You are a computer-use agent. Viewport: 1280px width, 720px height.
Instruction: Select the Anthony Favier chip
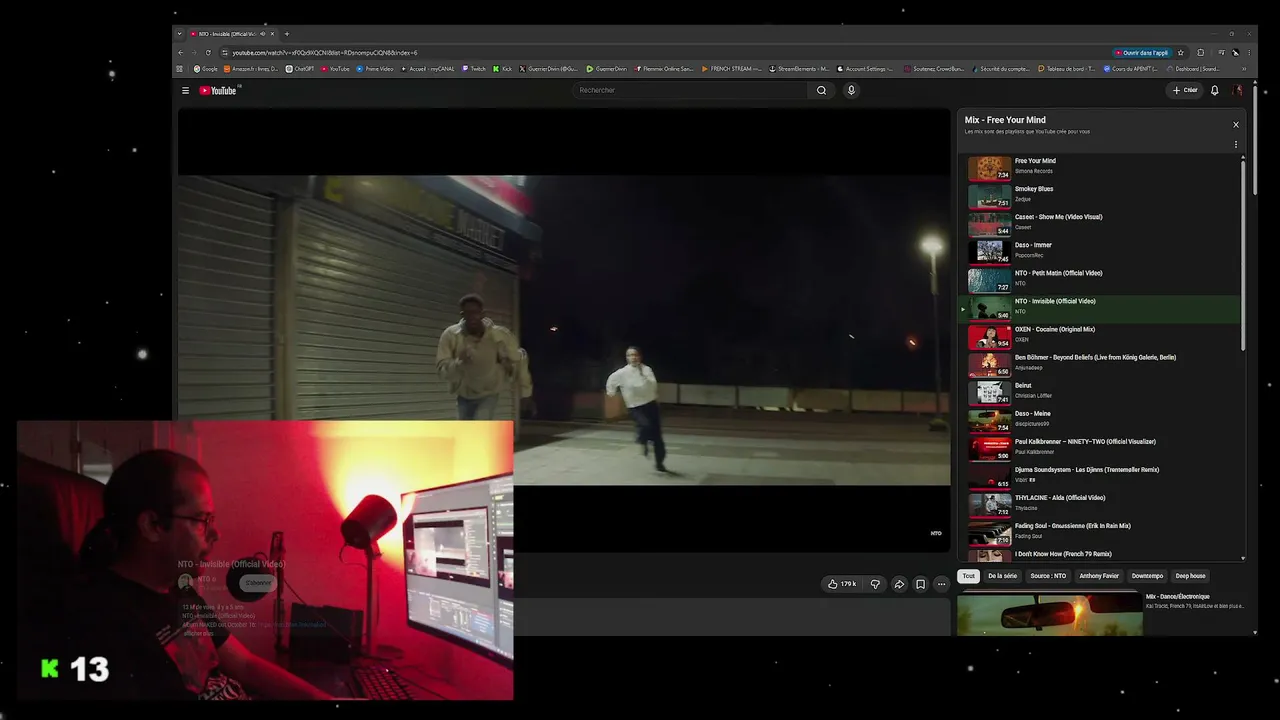[x=1099, y=576]
